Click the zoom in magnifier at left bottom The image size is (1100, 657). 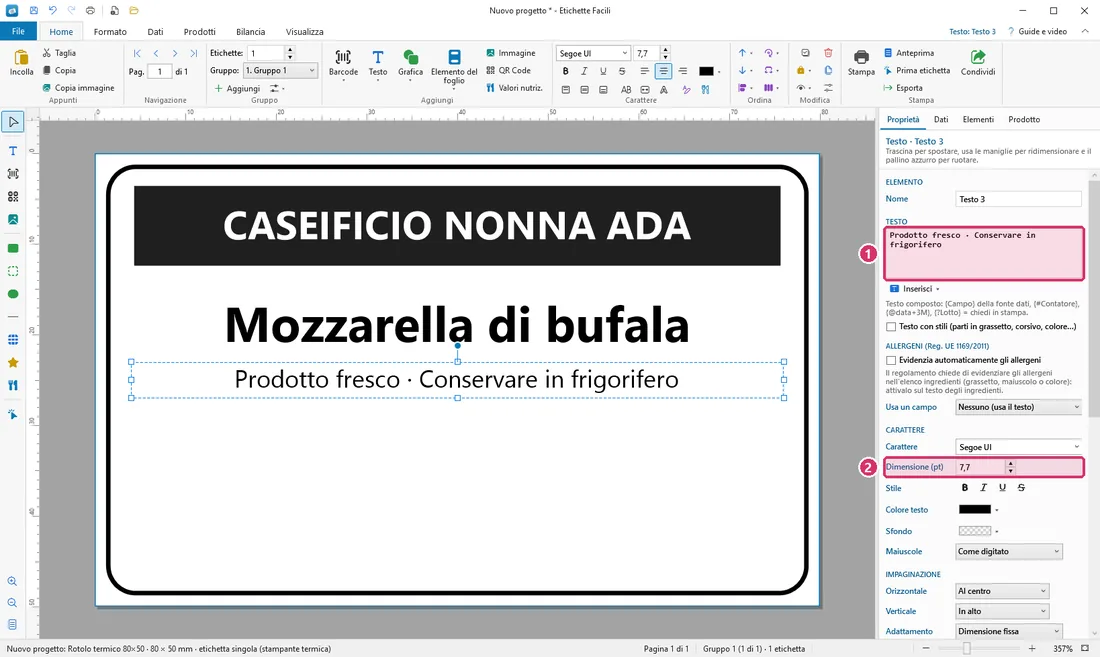[13, 581]
